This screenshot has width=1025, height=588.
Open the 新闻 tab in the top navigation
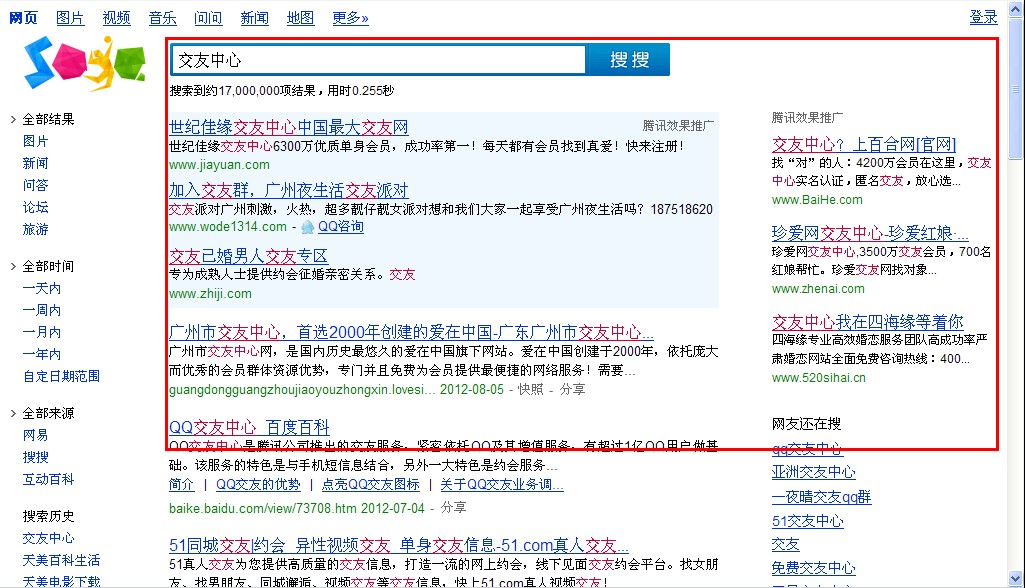point(255,18)
